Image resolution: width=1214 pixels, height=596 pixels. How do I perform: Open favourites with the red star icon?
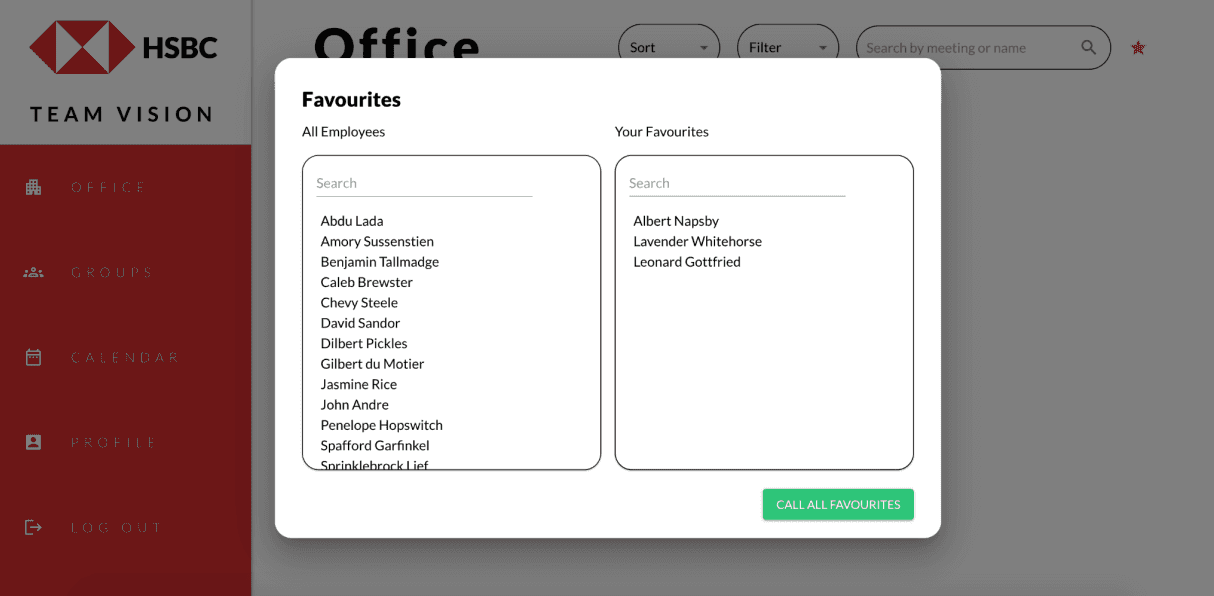click(x=1138, y=47)
